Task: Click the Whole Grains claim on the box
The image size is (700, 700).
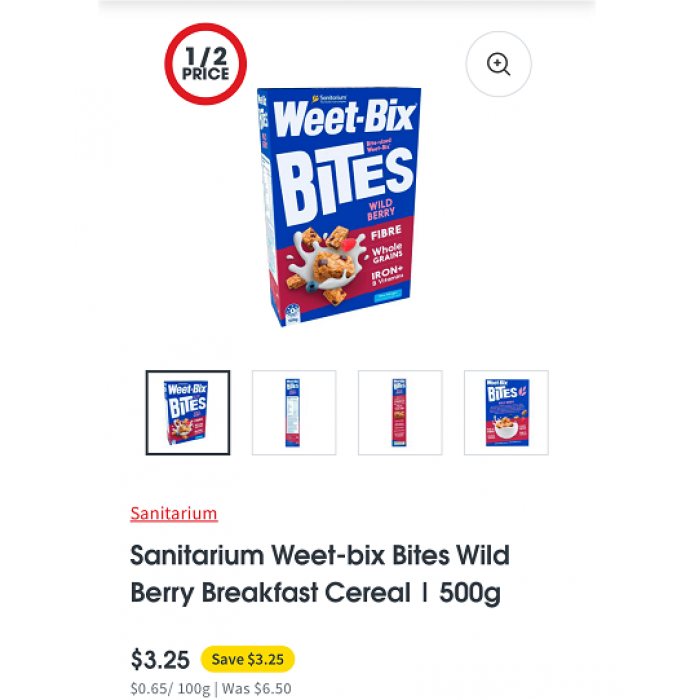Action: click(x=387, y=251)
